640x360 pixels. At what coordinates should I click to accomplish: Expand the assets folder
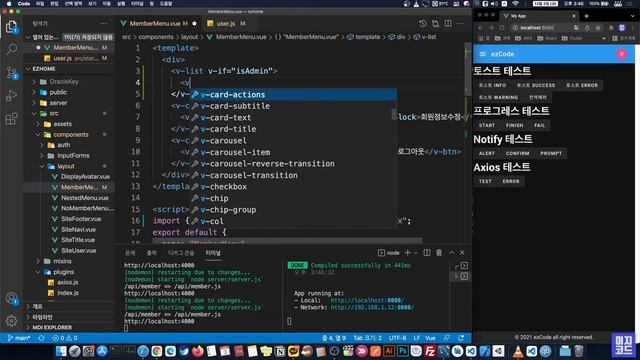62,124
